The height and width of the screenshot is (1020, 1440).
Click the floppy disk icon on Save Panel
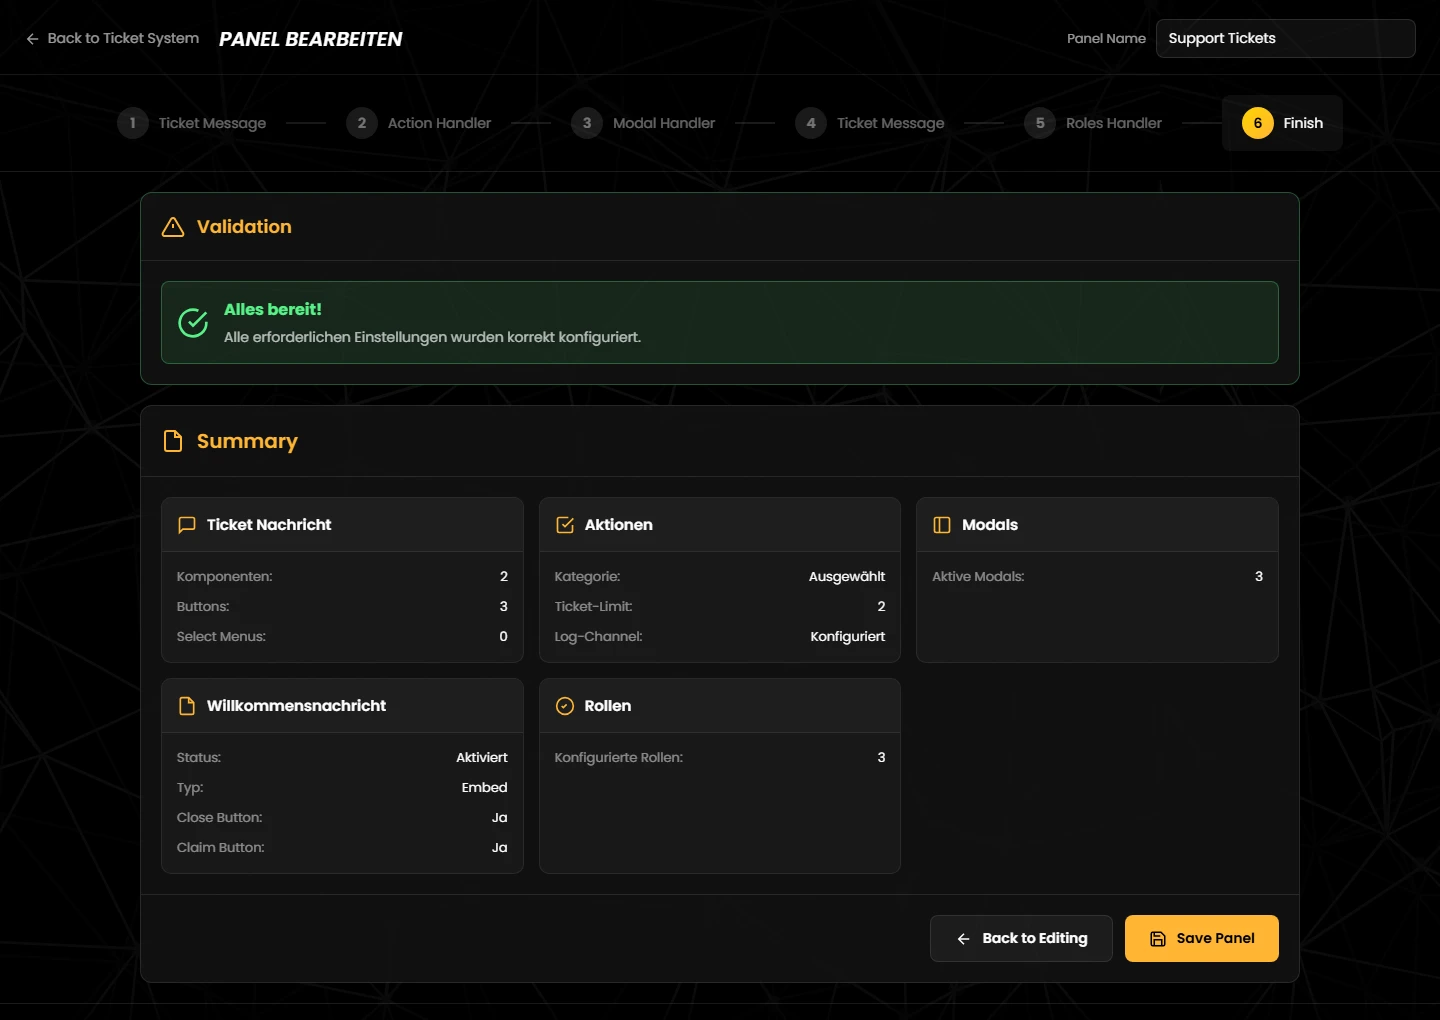pyautogui.click(x=1158, y=939)
